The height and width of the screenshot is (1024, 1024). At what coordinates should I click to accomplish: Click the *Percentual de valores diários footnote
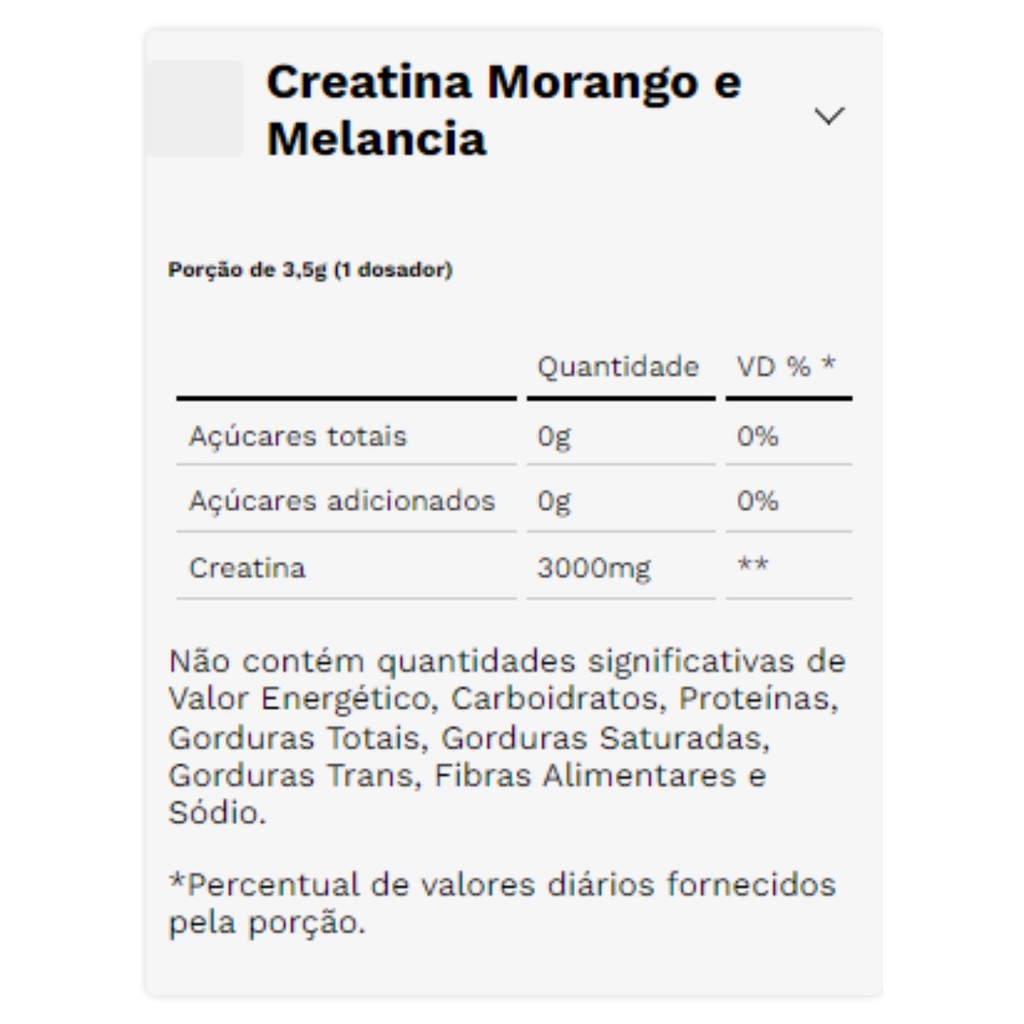501,885
